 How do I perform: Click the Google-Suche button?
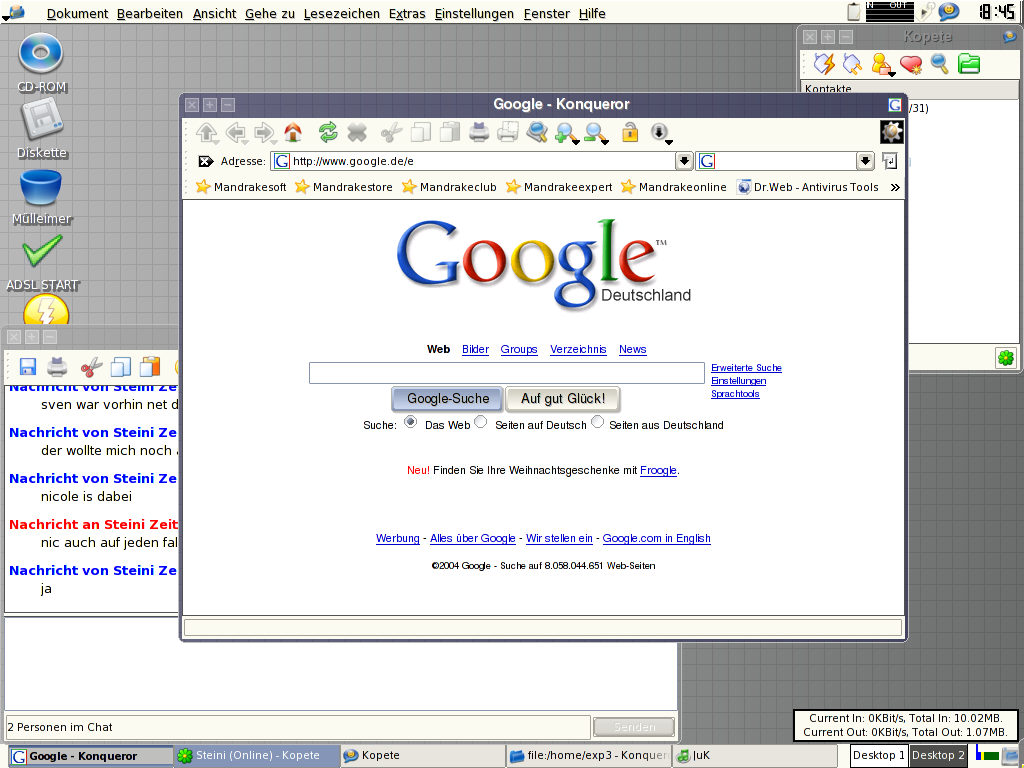tap(448, 398)
